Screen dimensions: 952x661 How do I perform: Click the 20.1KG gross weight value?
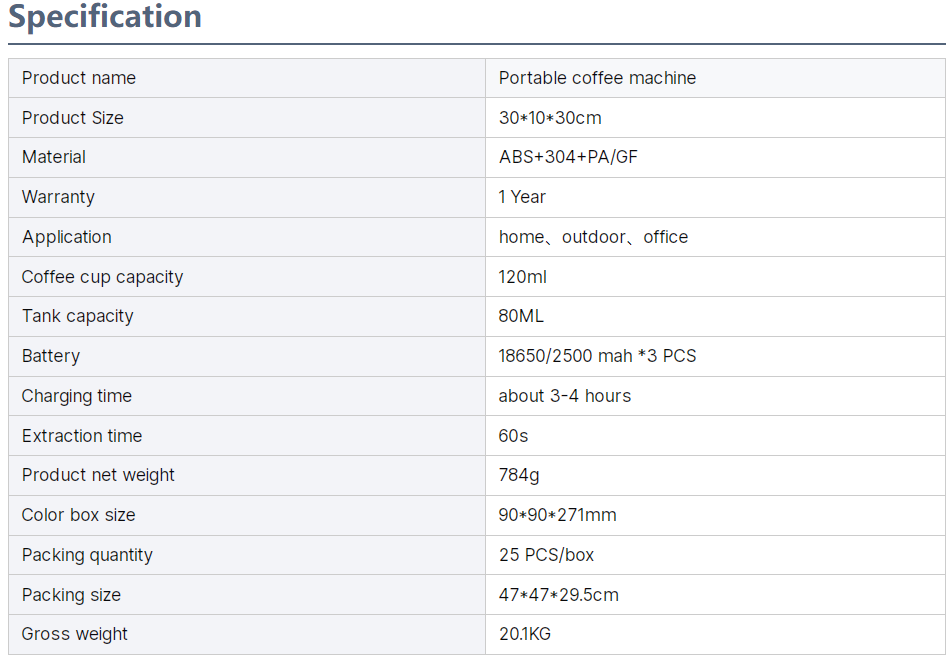[x=525, y=634]
